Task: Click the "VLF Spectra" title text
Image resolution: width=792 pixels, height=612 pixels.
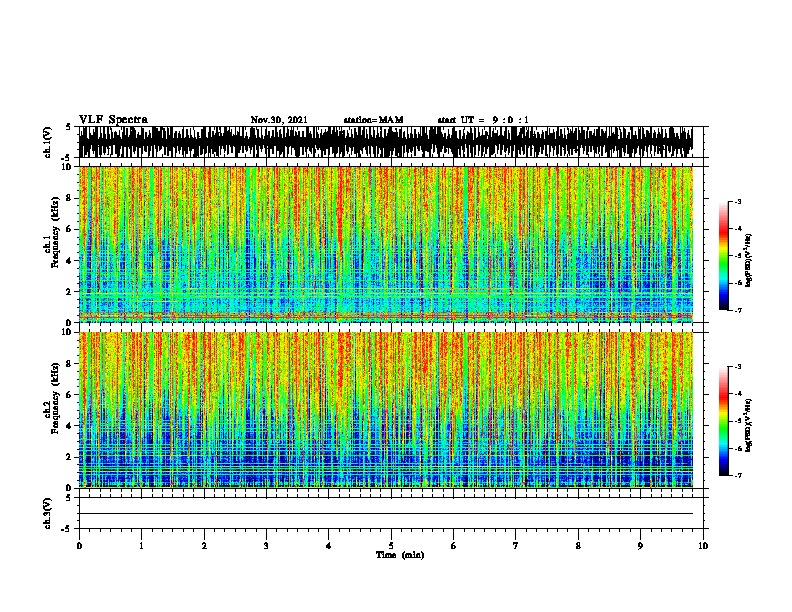Action: [x=113, y=120]
